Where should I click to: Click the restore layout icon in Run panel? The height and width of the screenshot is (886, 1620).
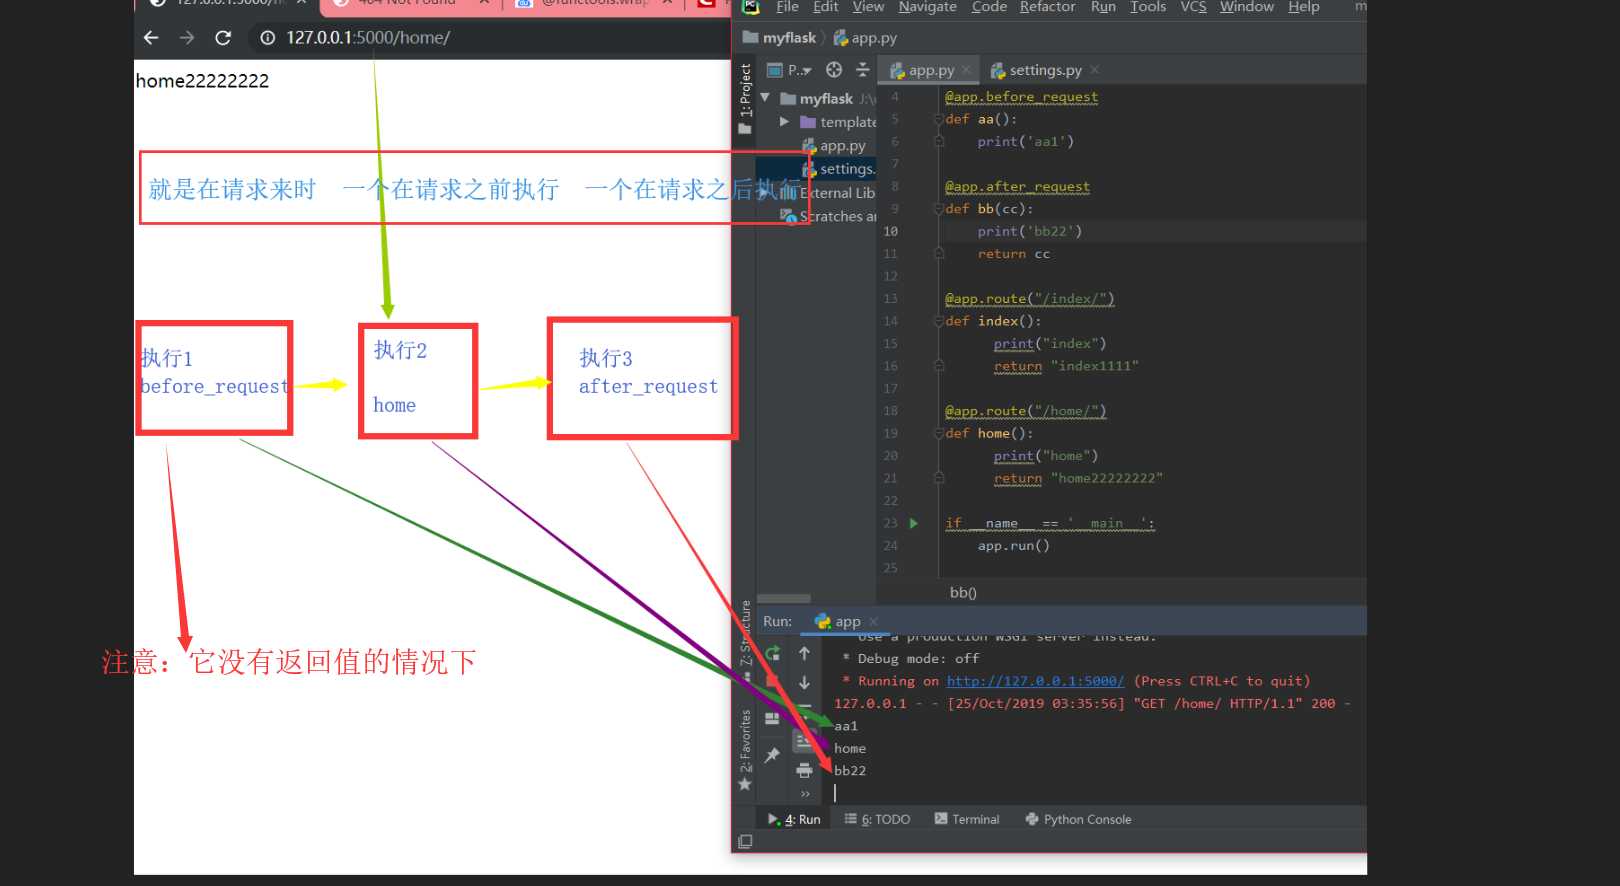[772, 718]
